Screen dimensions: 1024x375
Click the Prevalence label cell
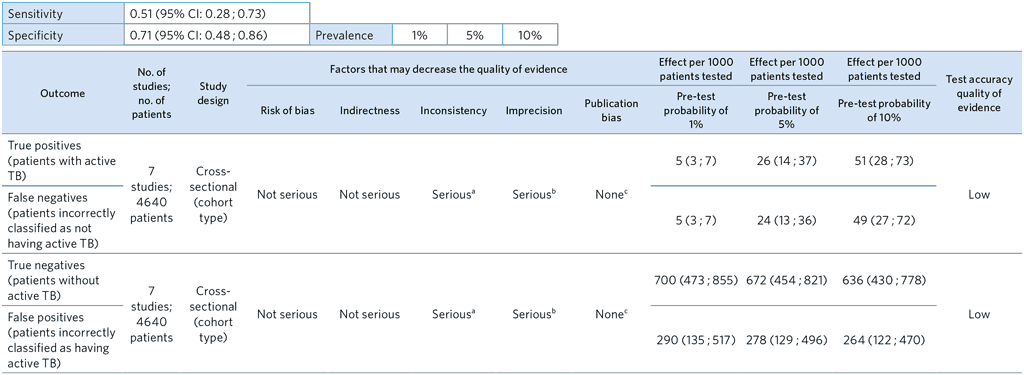[x=351, y=35]
